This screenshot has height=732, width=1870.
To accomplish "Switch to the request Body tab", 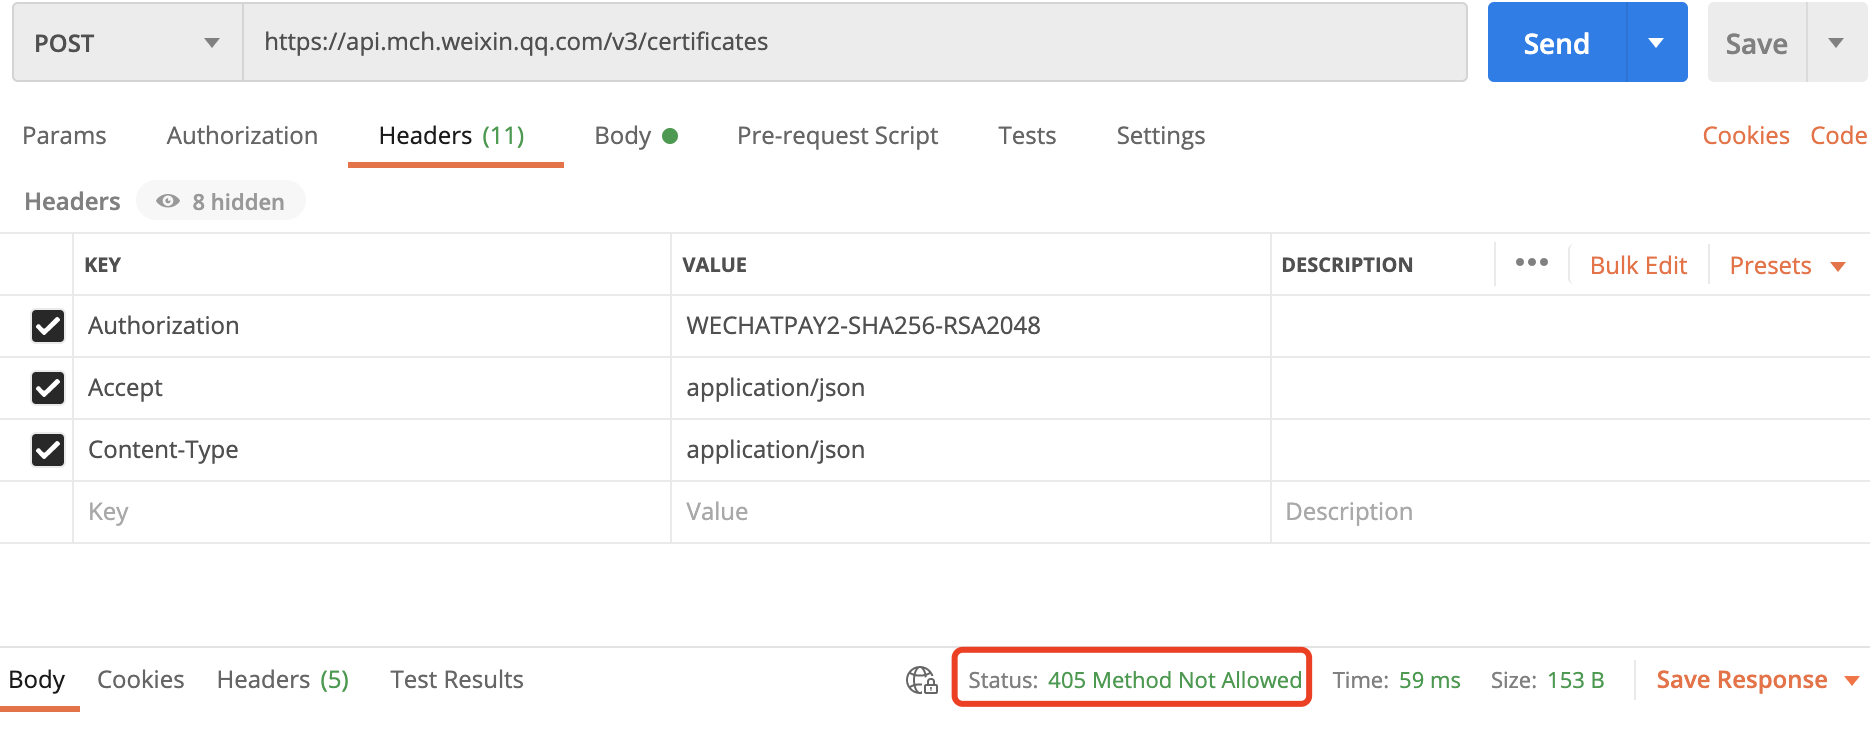I will [x=636, y=136].
